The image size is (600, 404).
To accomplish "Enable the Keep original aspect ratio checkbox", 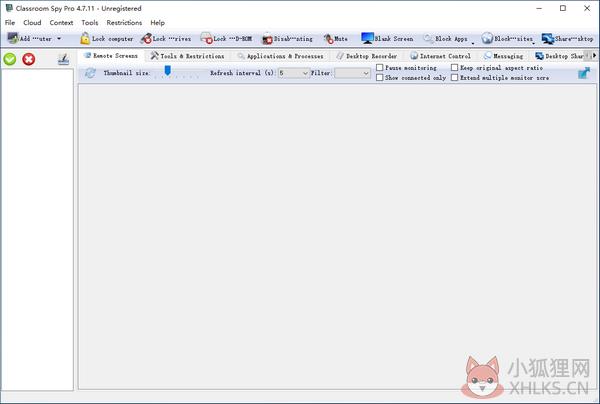I will 455,68.
